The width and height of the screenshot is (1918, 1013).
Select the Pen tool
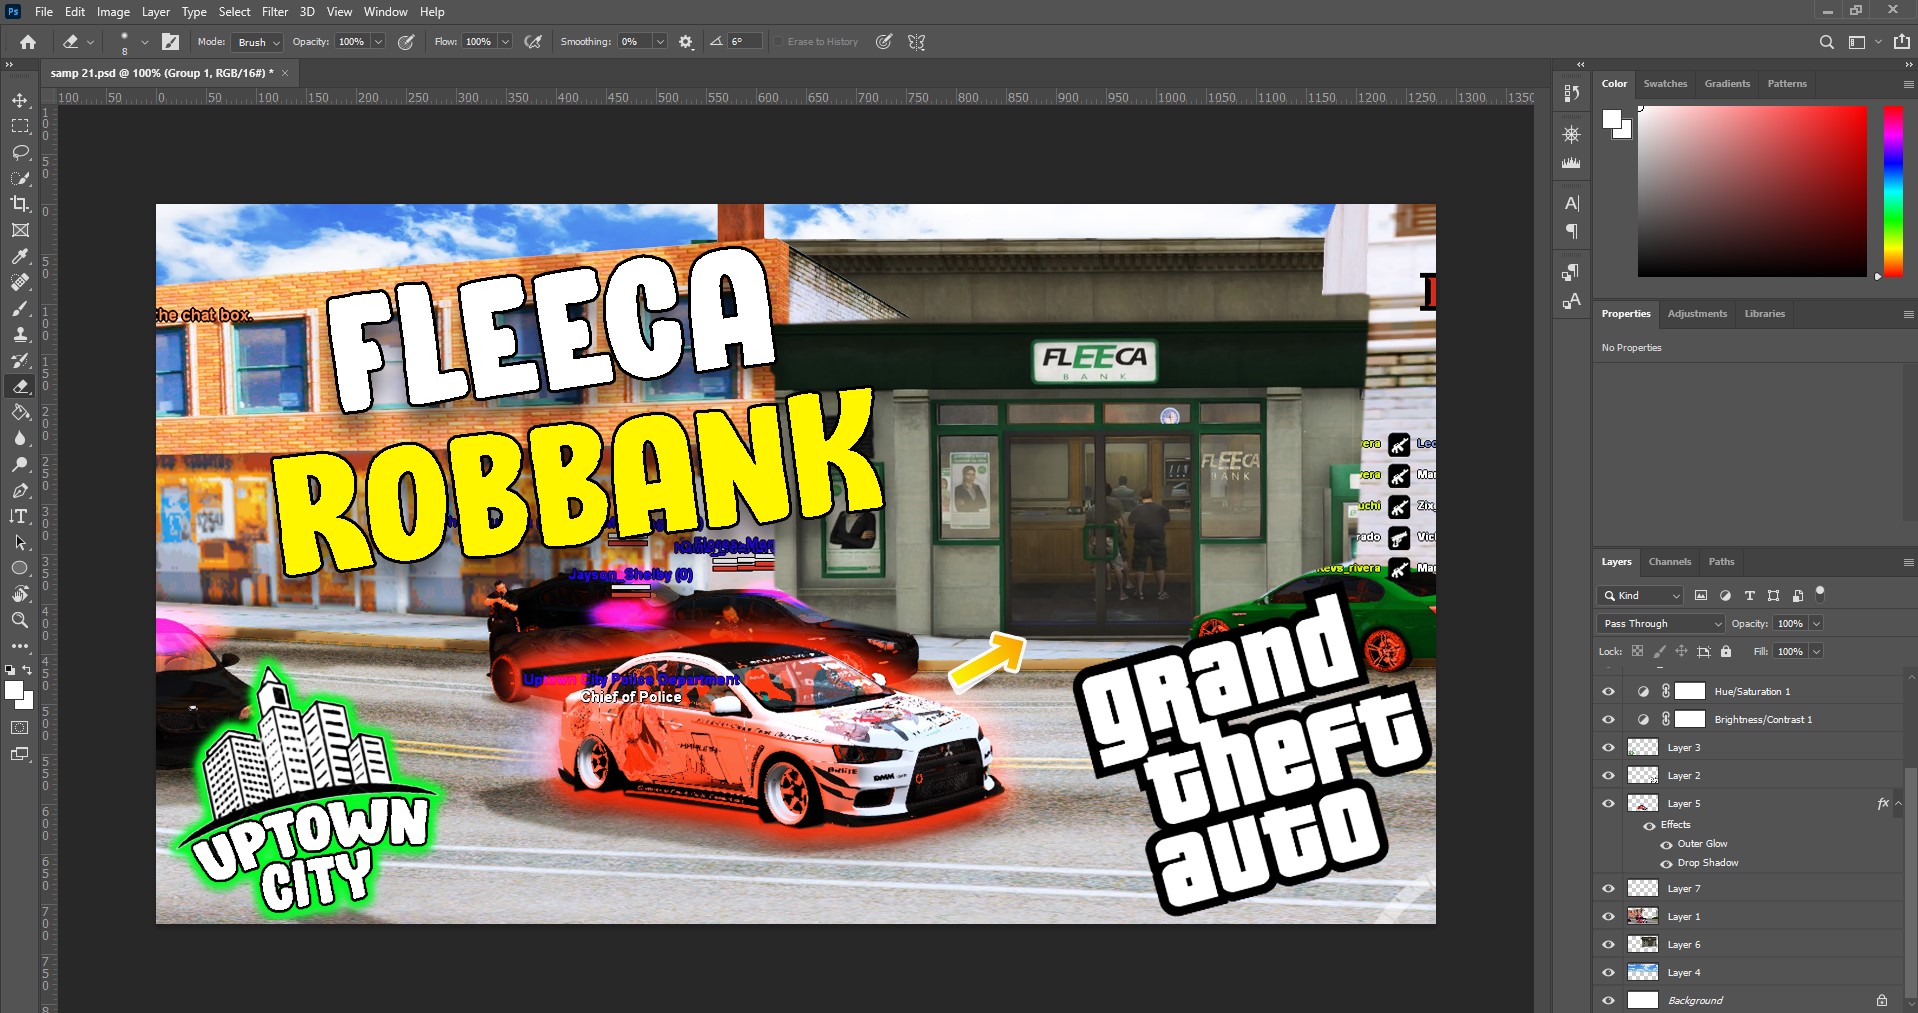tap(20, 490)
